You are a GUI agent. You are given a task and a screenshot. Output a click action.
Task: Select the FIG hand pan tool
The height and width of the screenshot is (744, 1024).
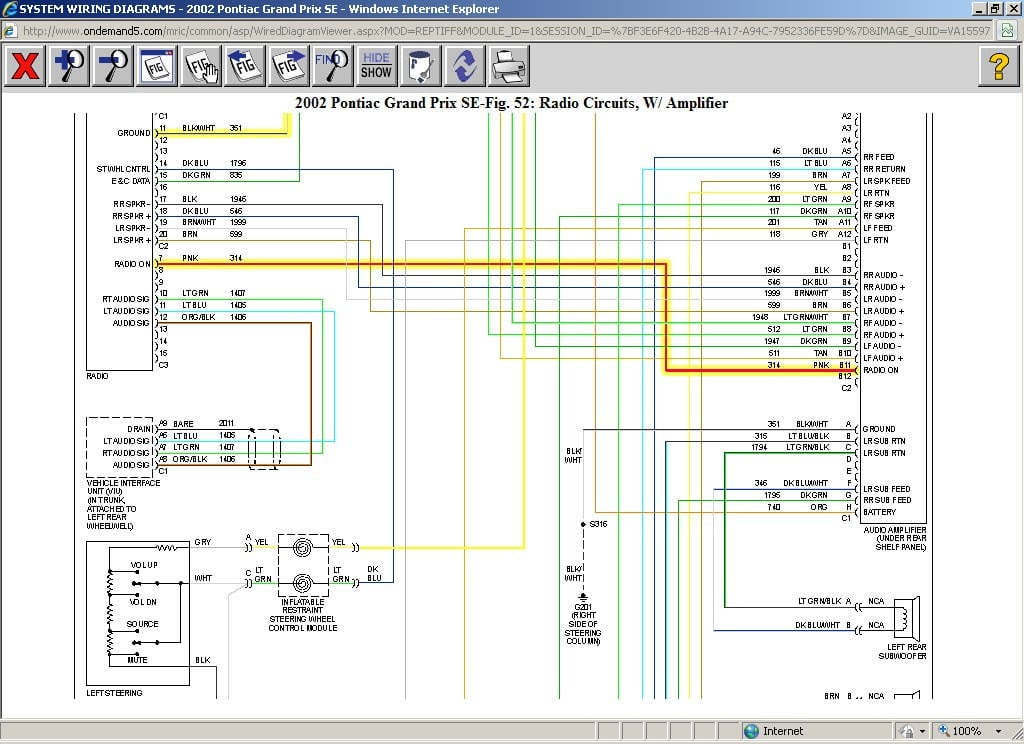(200, 65)
